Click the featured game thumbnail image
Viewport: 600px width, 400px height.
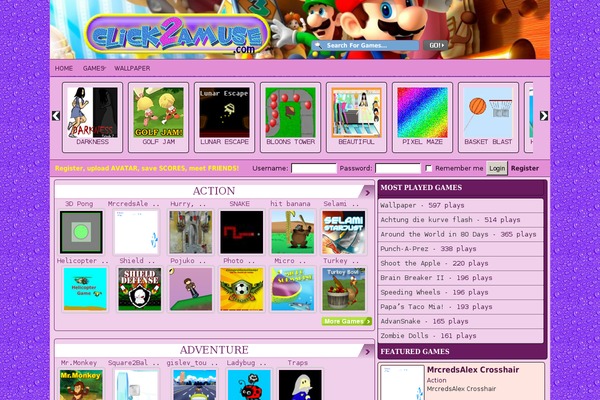(x=402, y=383)
